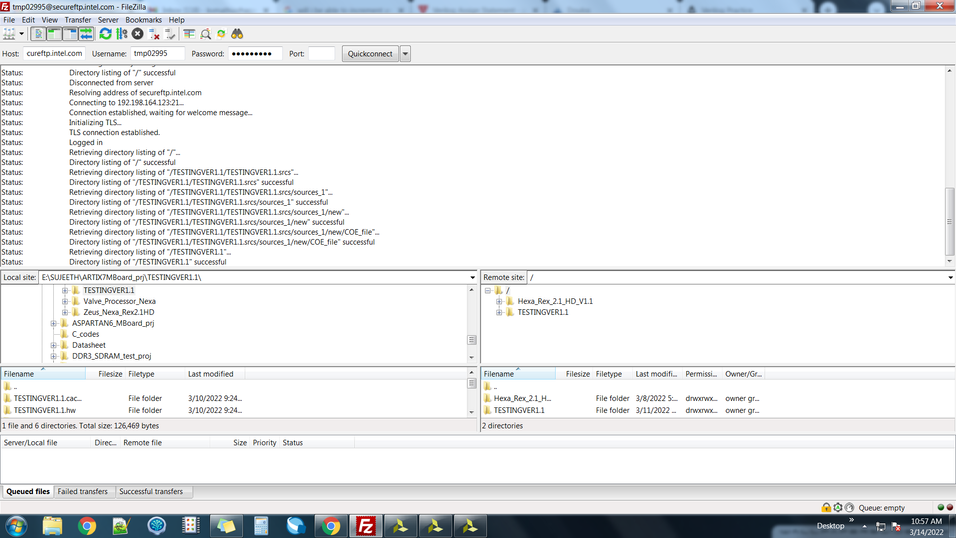This screenshot has height=538, width=956.
Task: Cancel the current operation
Action: [x=138, y=34]
